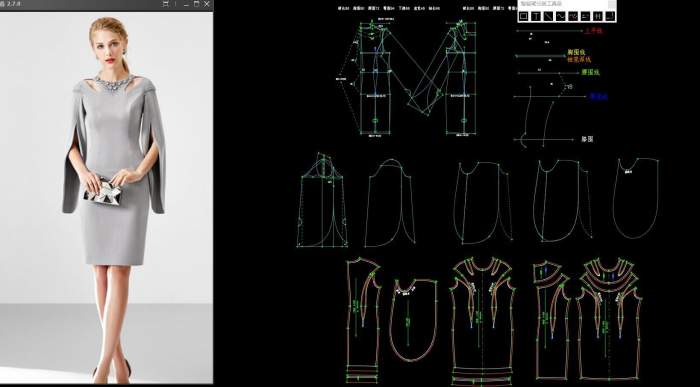
Task: Click the white 臀围 hip label
Action: click(587, 139)
